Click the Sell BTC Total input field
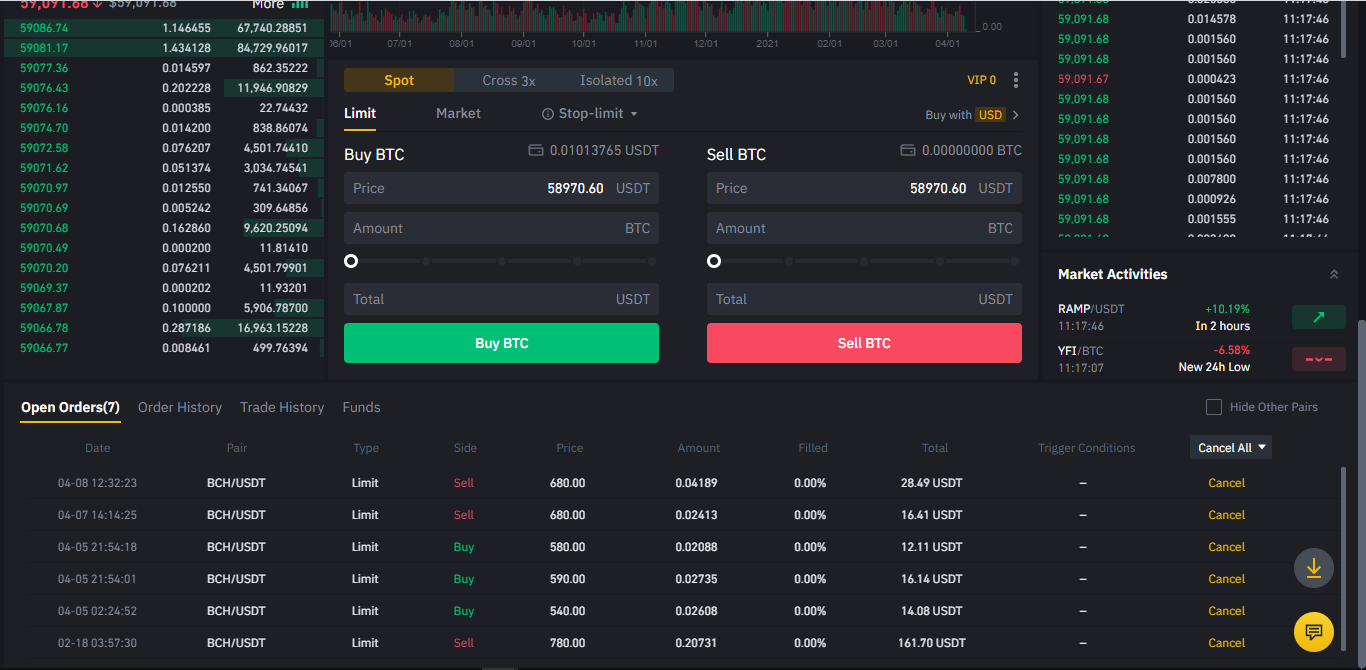 tap(864, 299)
